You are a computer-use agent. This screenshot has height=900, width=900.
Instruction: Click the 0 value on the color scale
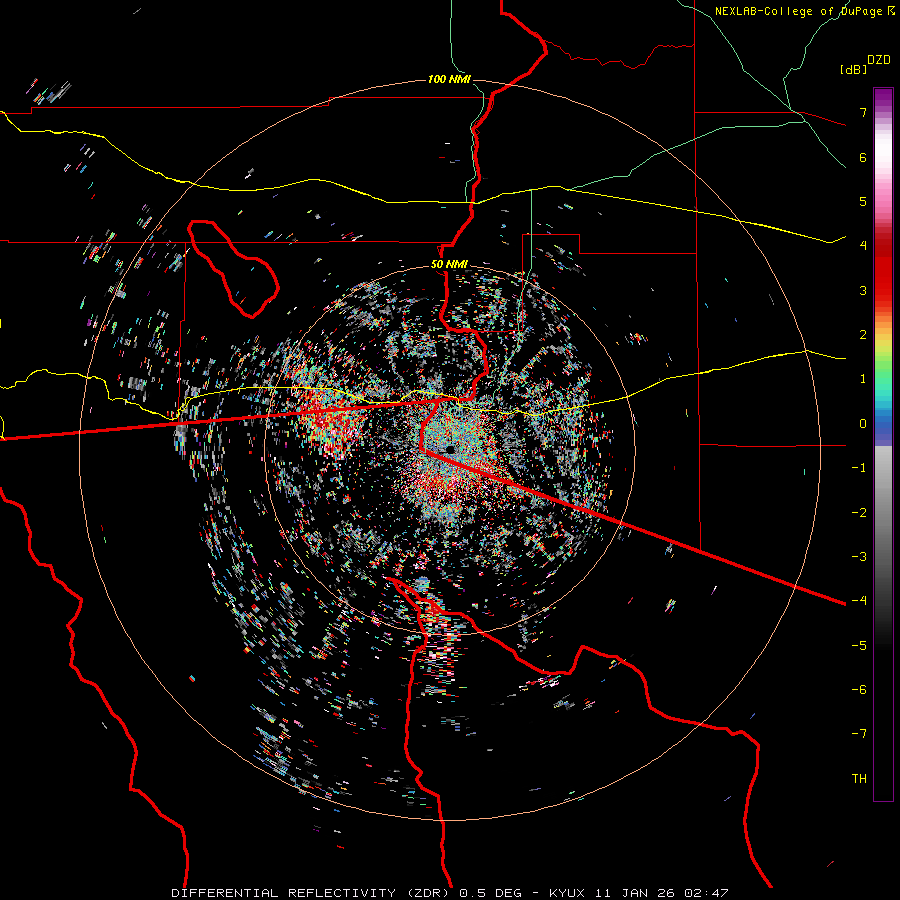863,424
